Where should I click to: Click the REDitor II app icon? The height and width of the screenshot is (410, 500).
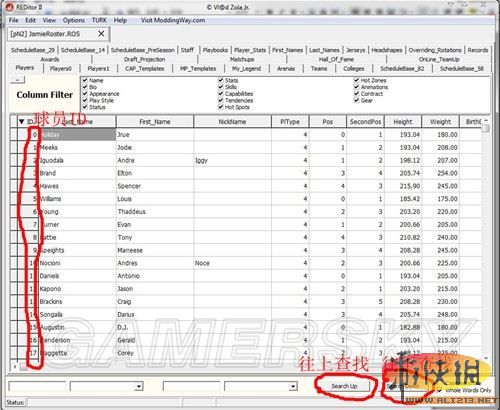[x=10, y=7]
